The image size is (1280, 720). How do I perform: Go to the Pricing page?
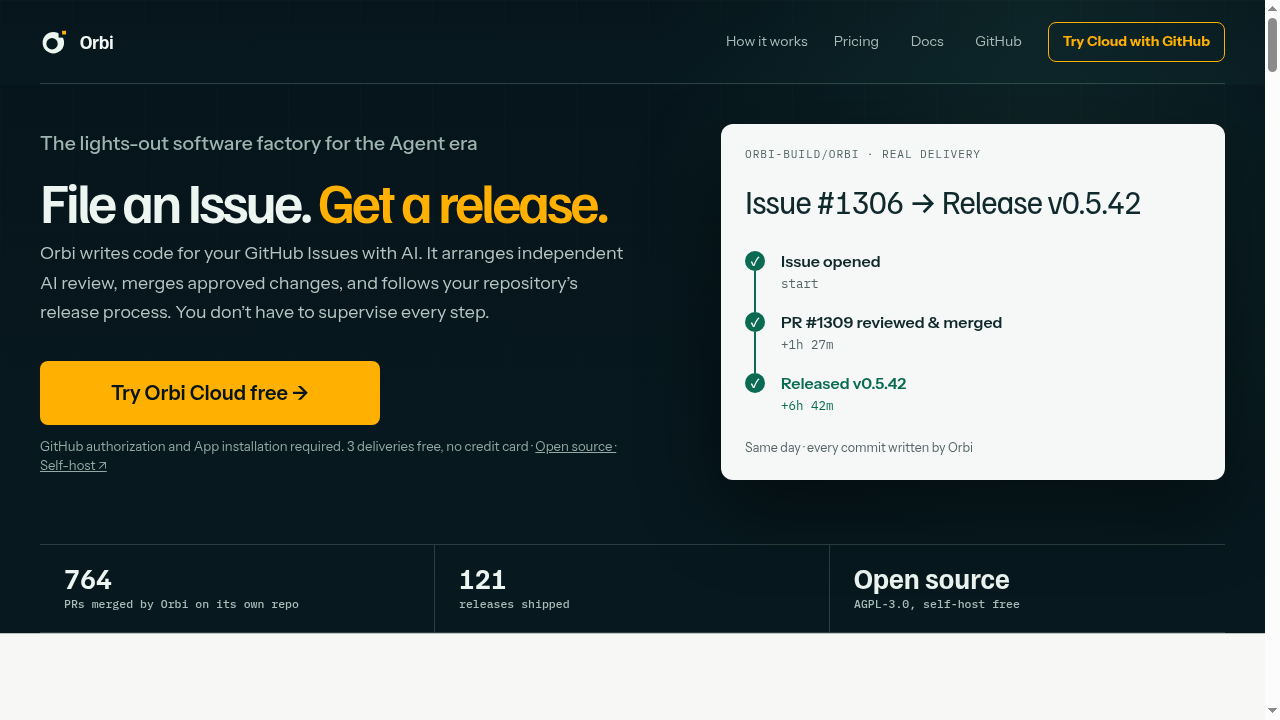point(856,41)
